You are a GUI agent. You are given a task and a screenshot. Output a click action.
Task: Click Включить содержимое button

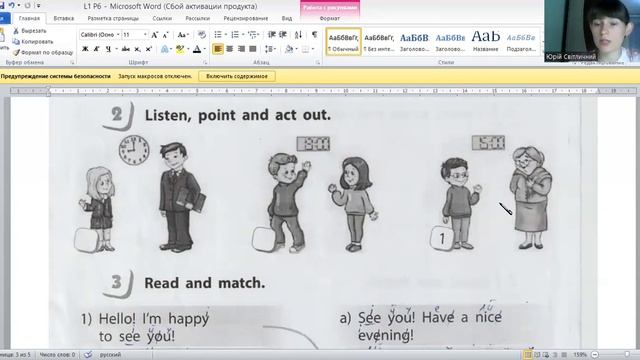click(x=237, y=76)
